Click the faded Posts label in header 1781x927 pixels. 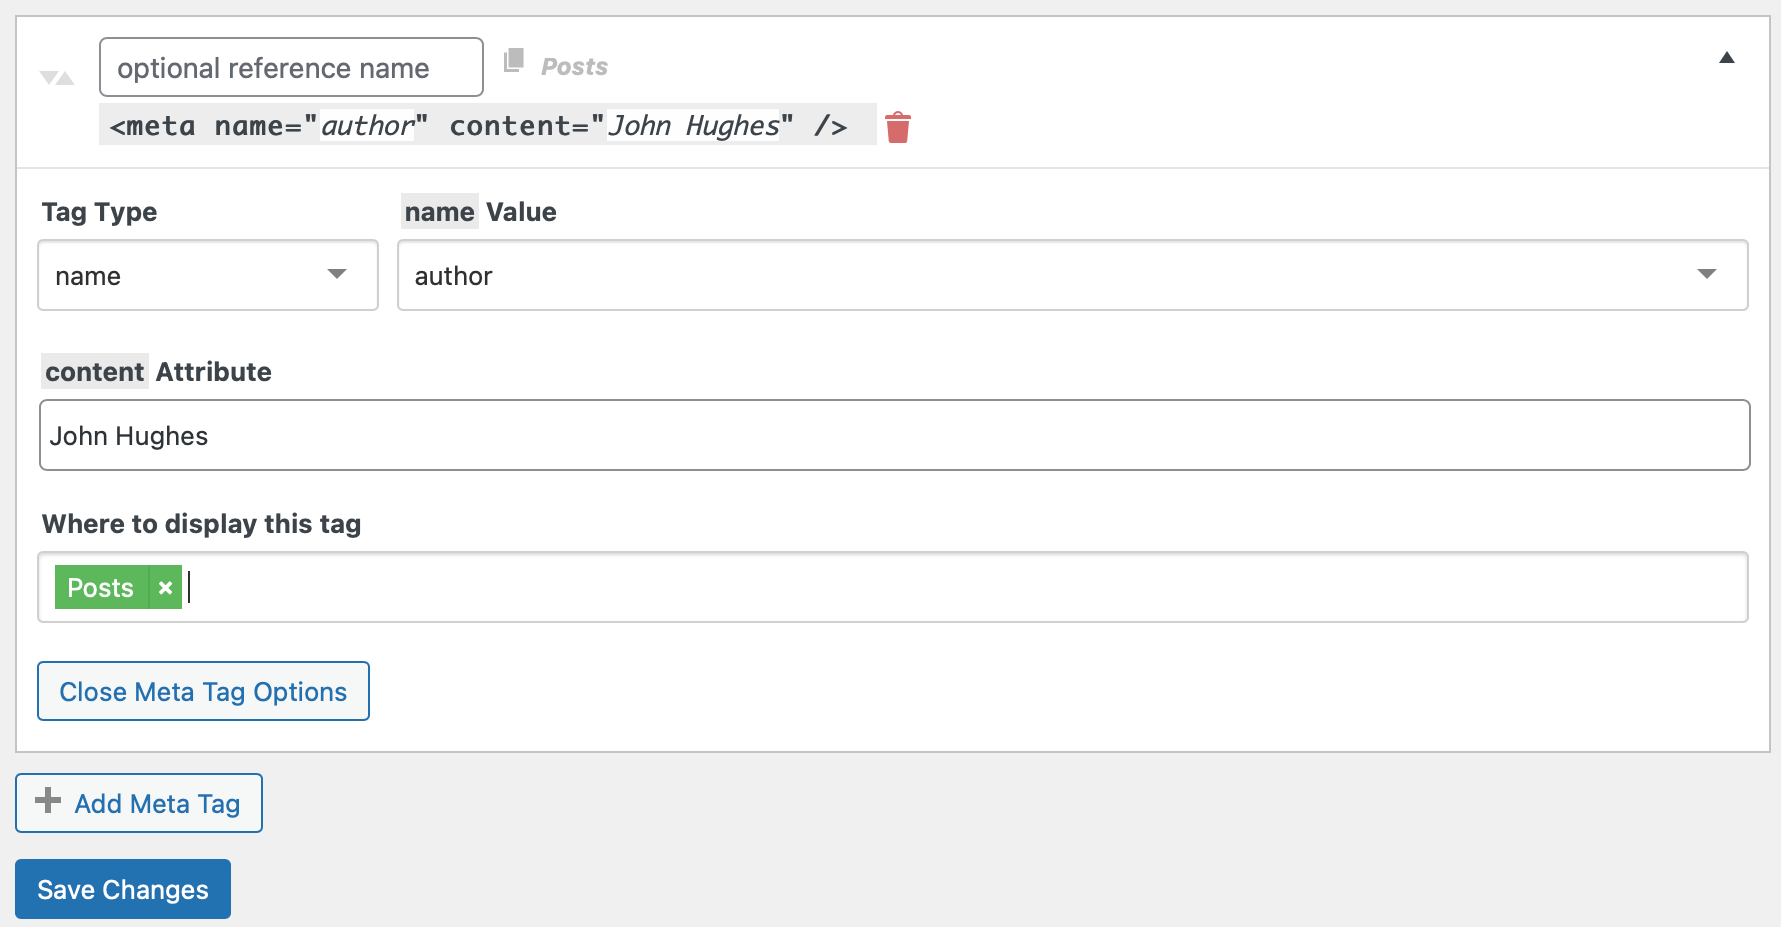coord(575,66)
